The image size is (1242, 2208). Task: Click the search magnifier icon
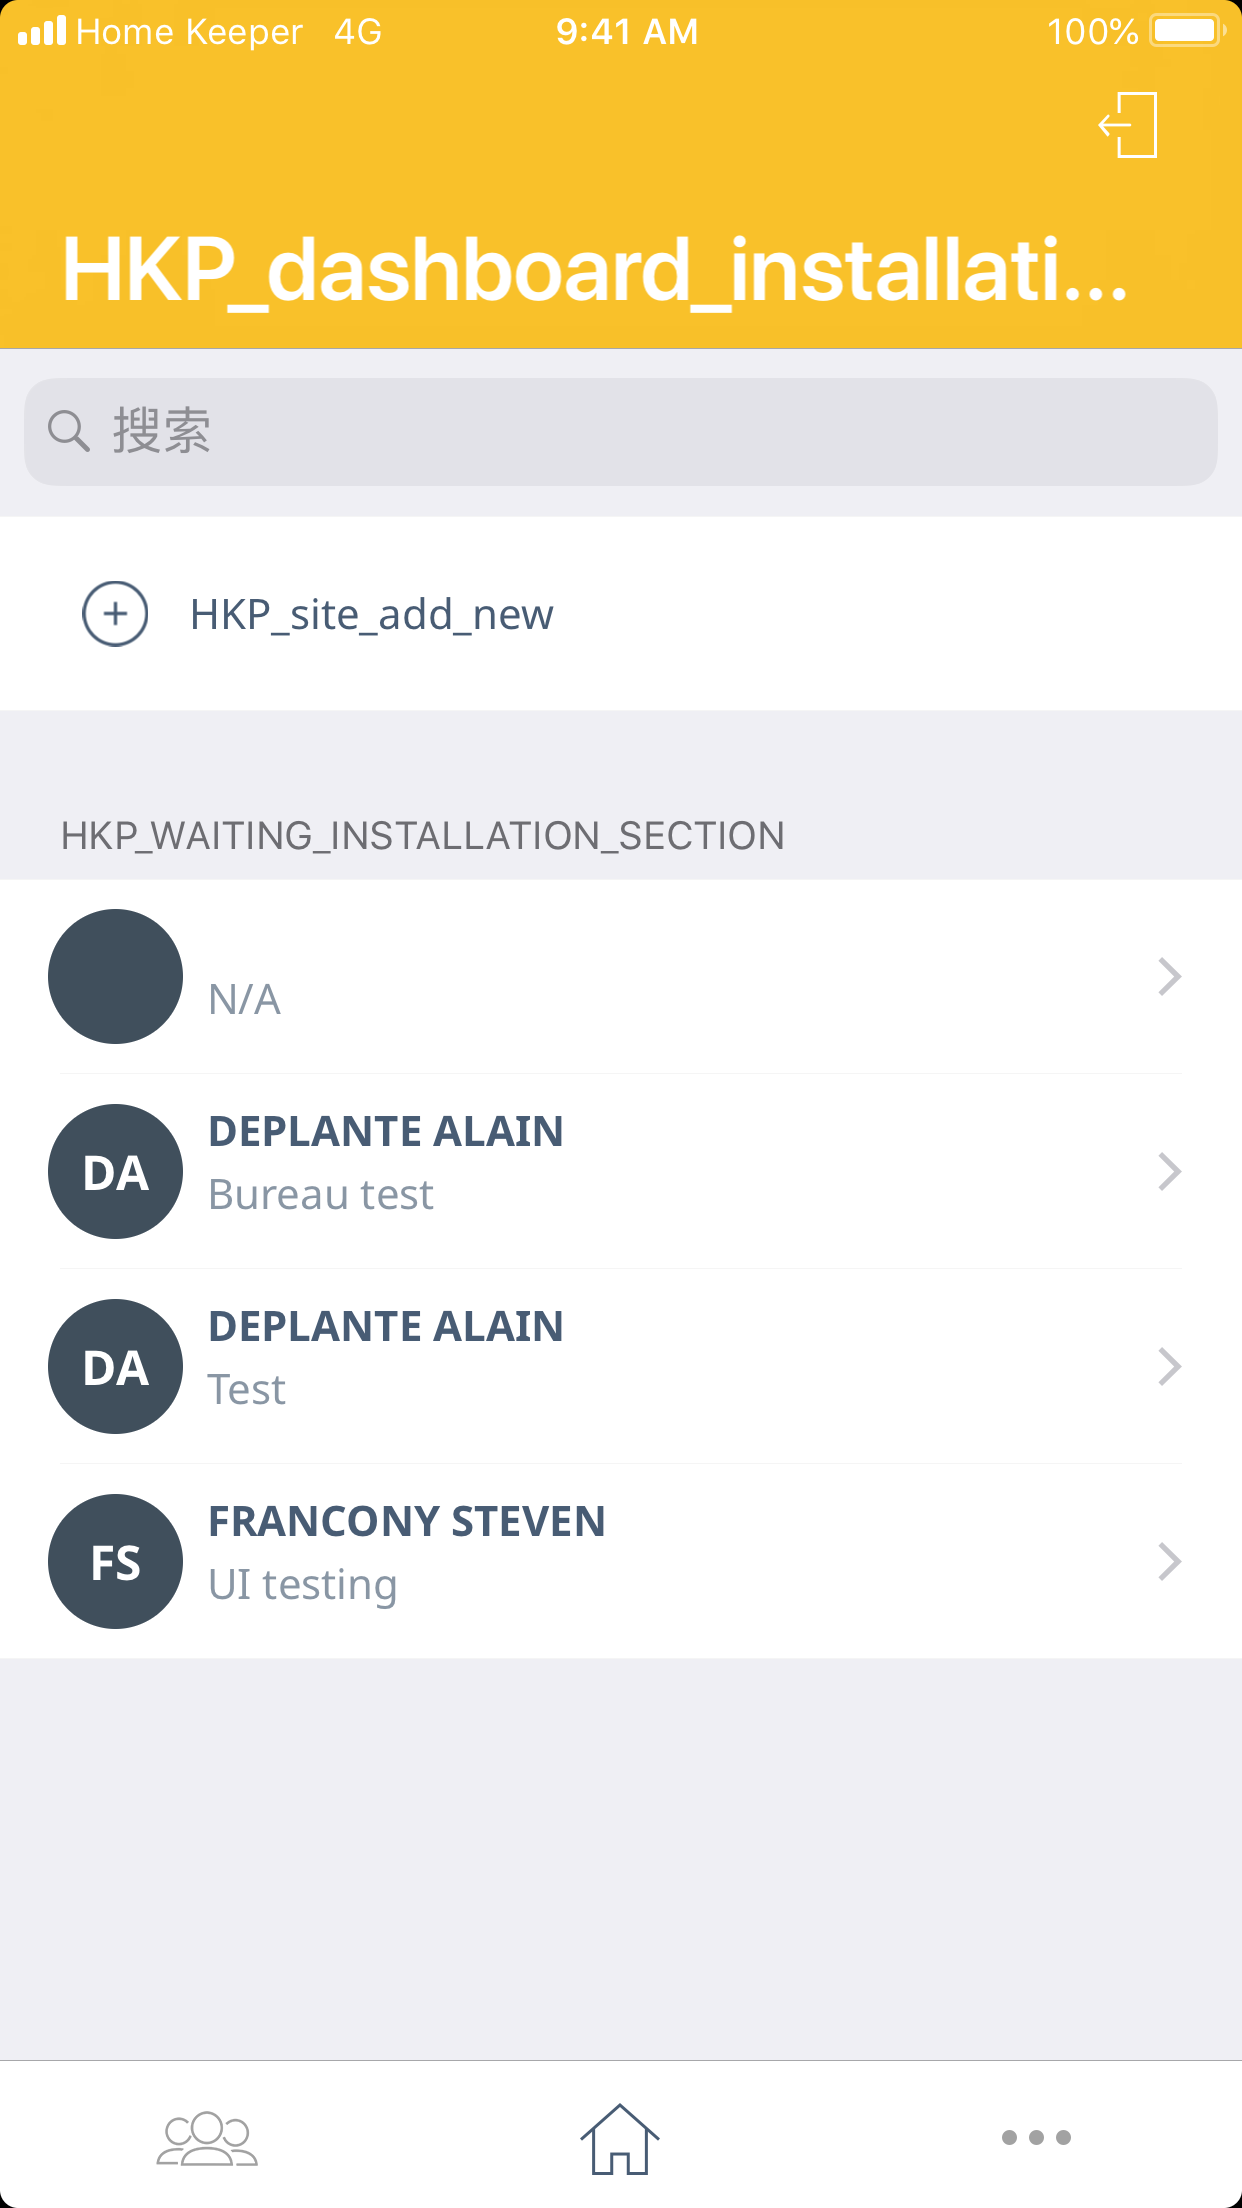pos(69,431)
